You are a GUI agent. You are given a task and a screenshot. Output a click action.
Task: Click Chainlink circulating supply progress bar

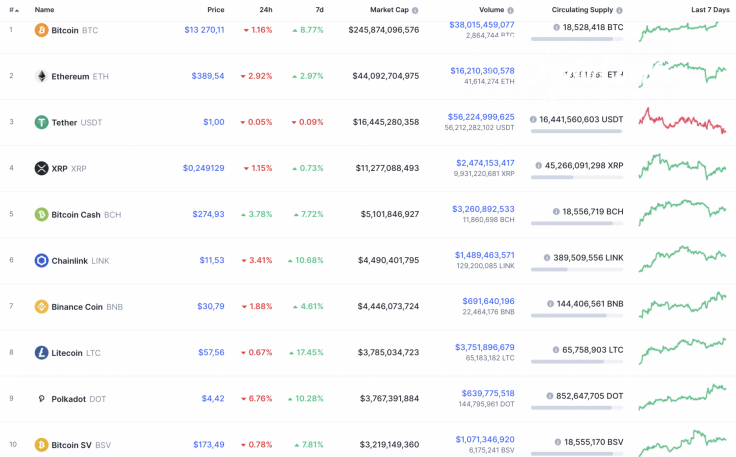tap(577, 269)
